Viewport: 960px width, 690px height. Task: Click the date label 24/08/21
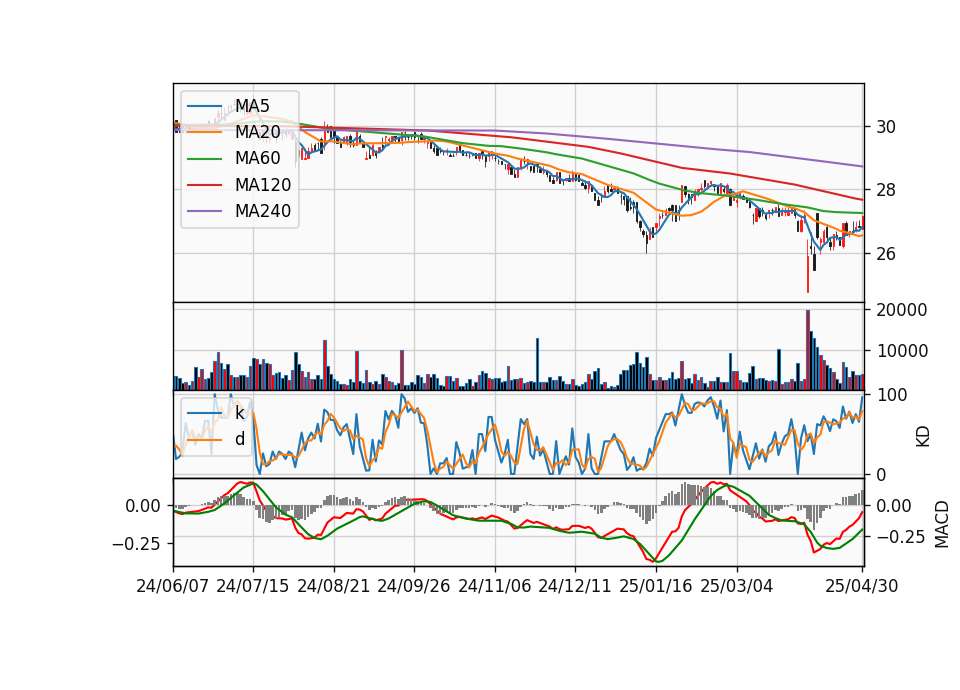(x=334, y=586)
